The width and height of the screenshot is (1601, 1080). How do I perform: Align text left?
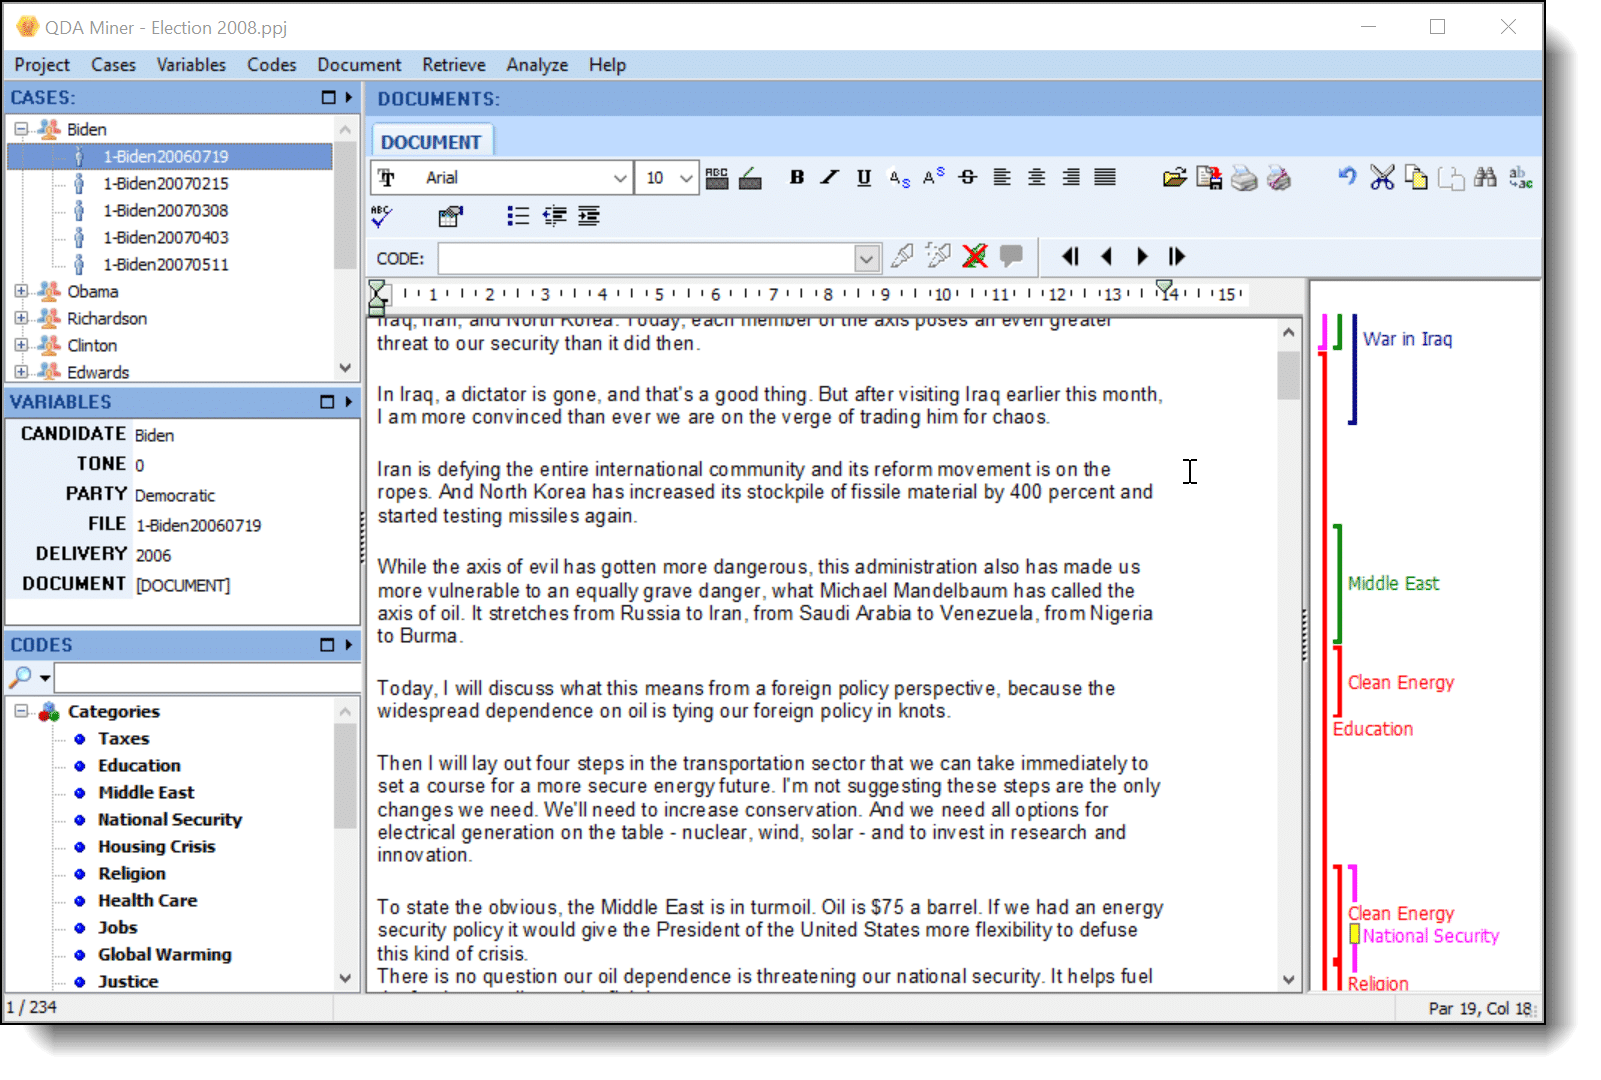(1001, 177)
